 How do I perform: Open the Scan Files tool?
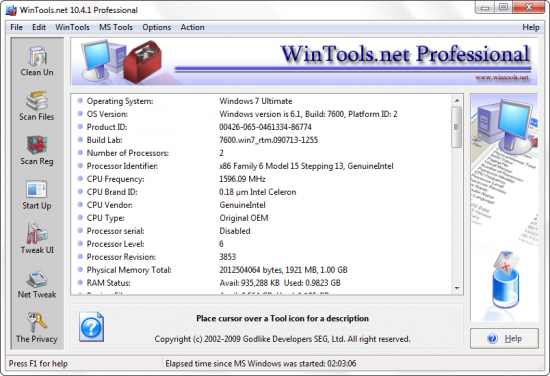[x=37, y=106]
